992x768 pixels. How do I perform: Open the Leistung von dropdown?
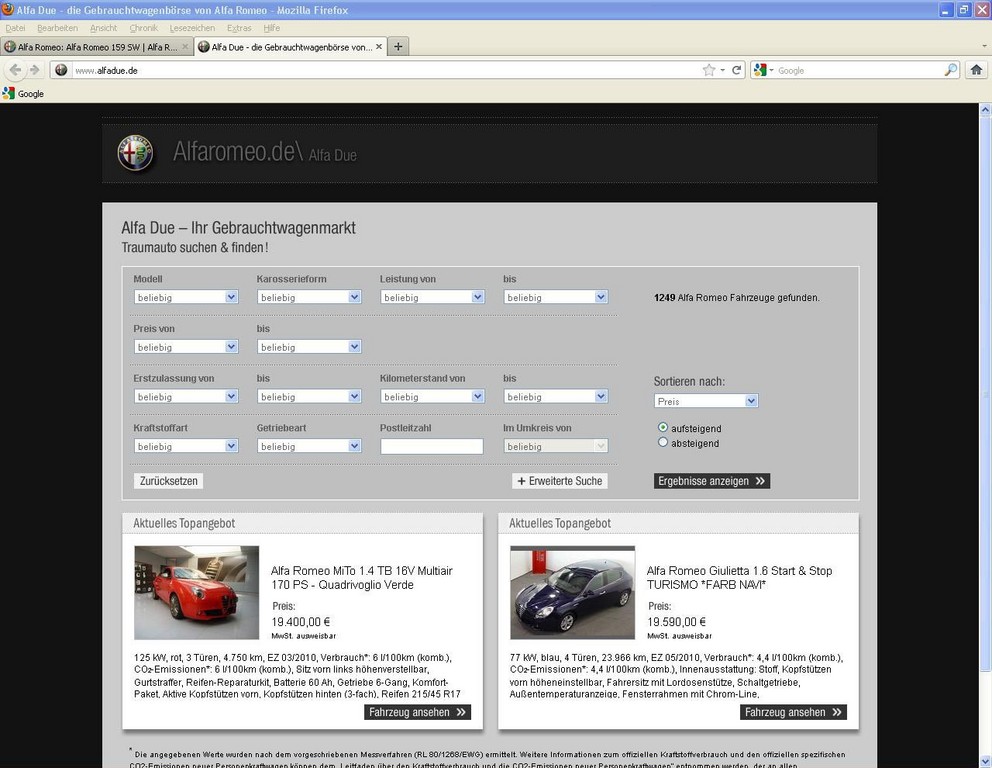click(x=432, y=297)
